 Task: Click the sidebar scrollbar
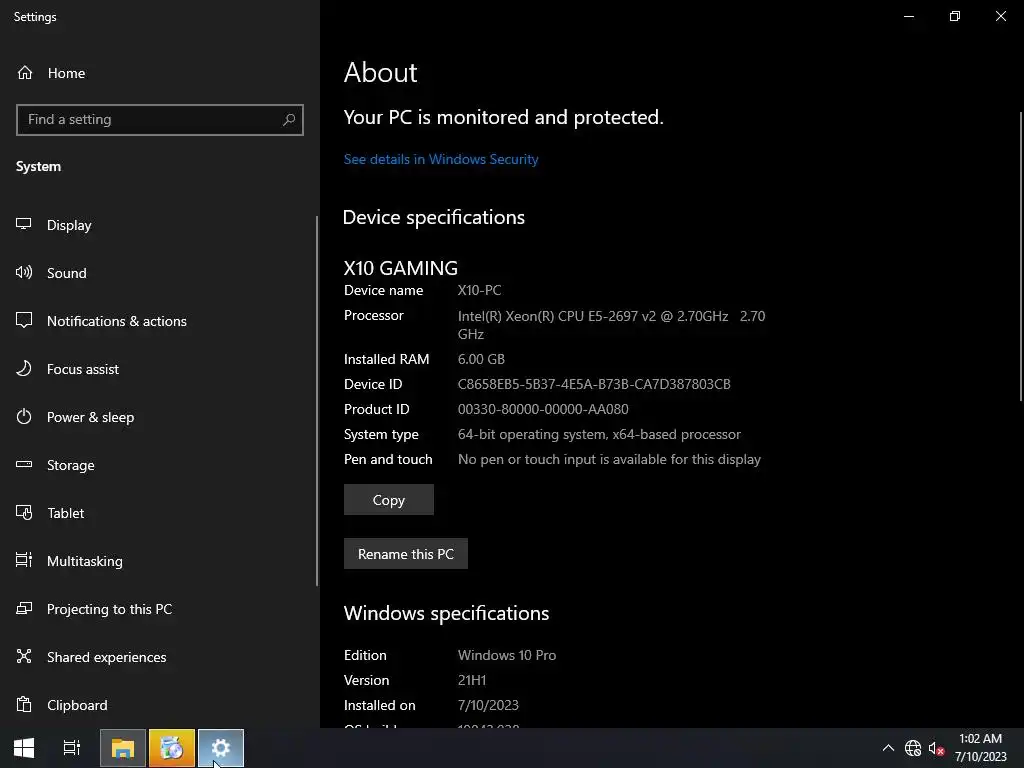click(317, 401)
